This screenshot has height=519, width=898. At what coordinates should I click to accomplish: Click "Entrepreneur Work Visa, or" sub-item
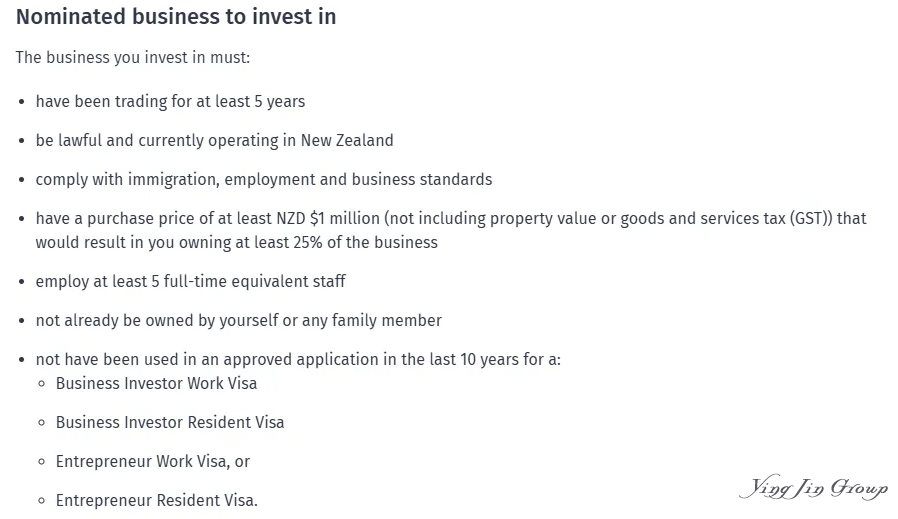pos(153,461)
